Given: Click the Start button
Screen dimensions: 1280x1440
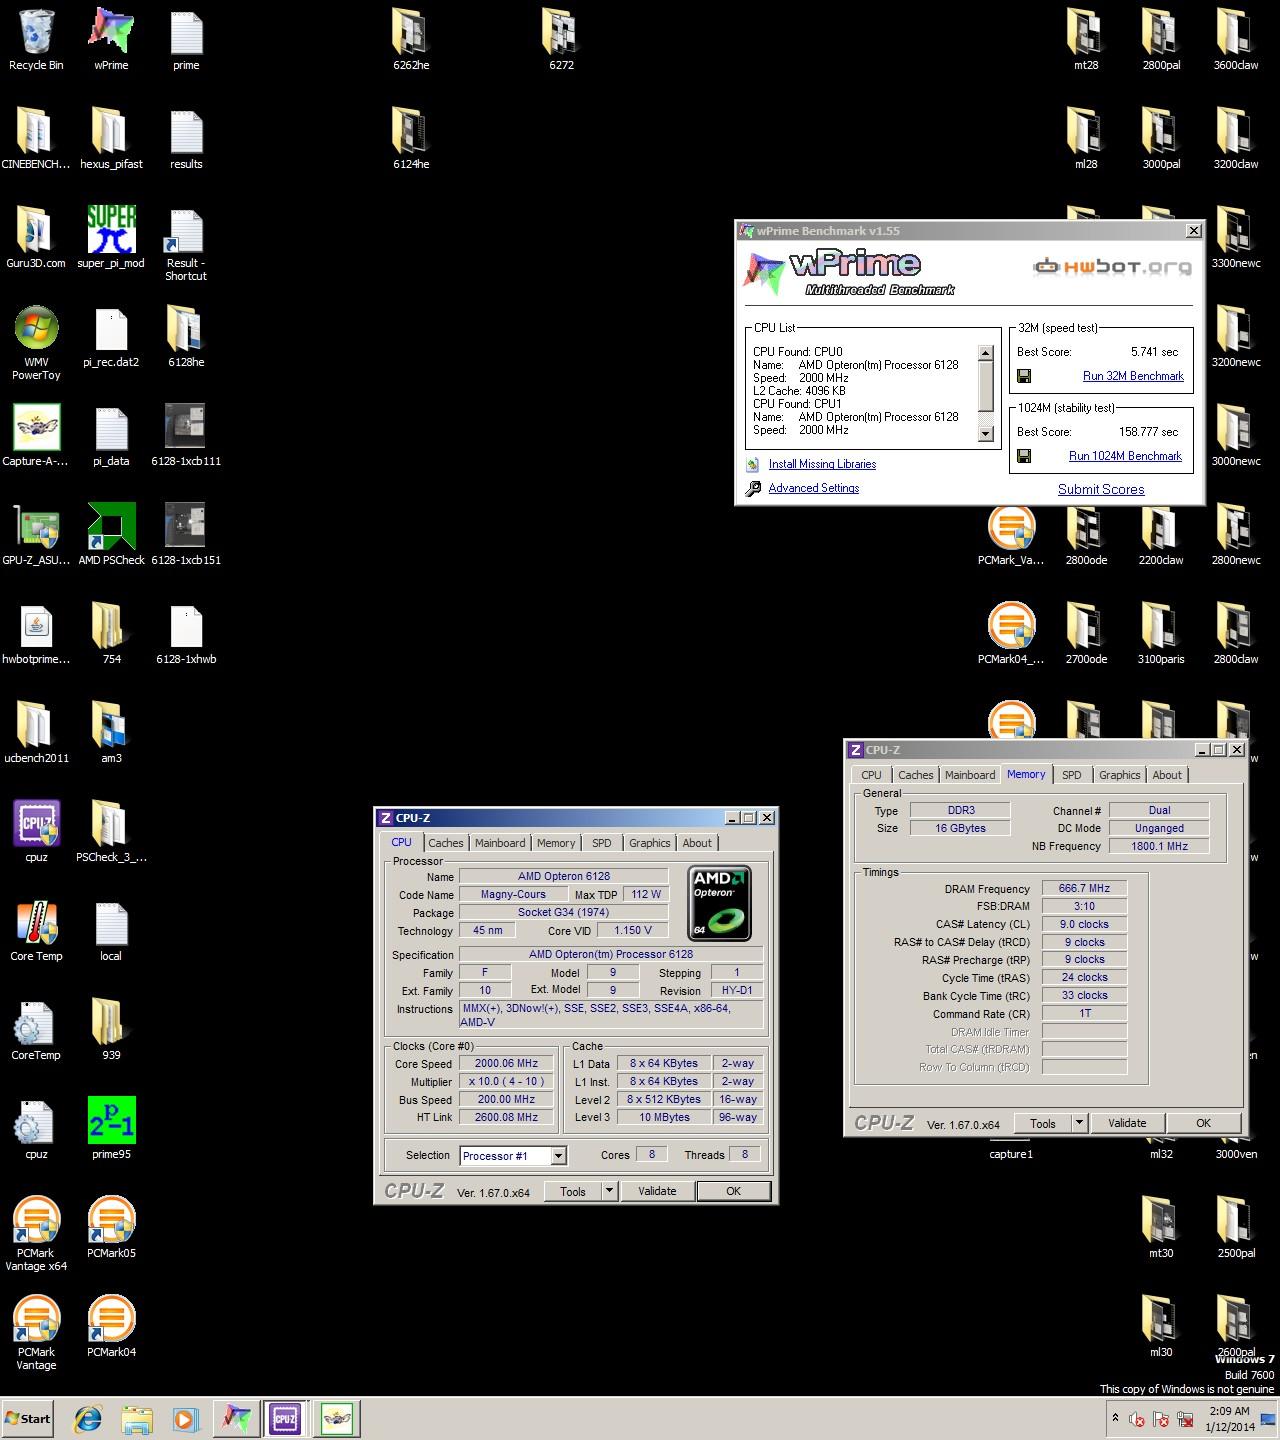Looking at the screenshot, I should click(28, 1418).
